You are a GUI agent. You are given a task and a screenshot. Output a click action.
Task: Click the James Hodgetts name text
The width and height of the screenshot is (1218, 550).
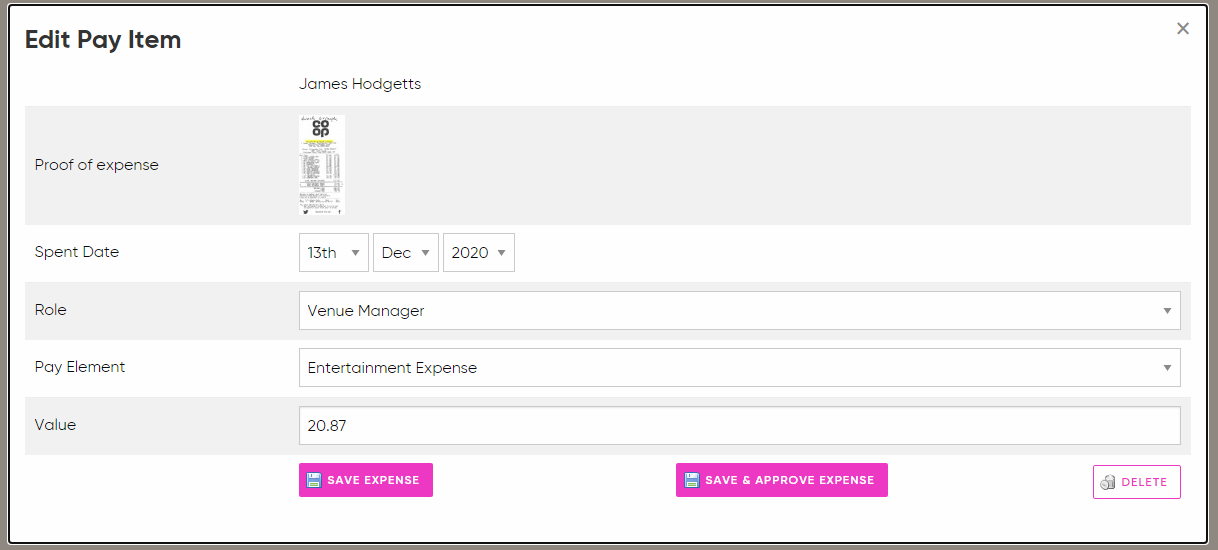click(360, 84)
